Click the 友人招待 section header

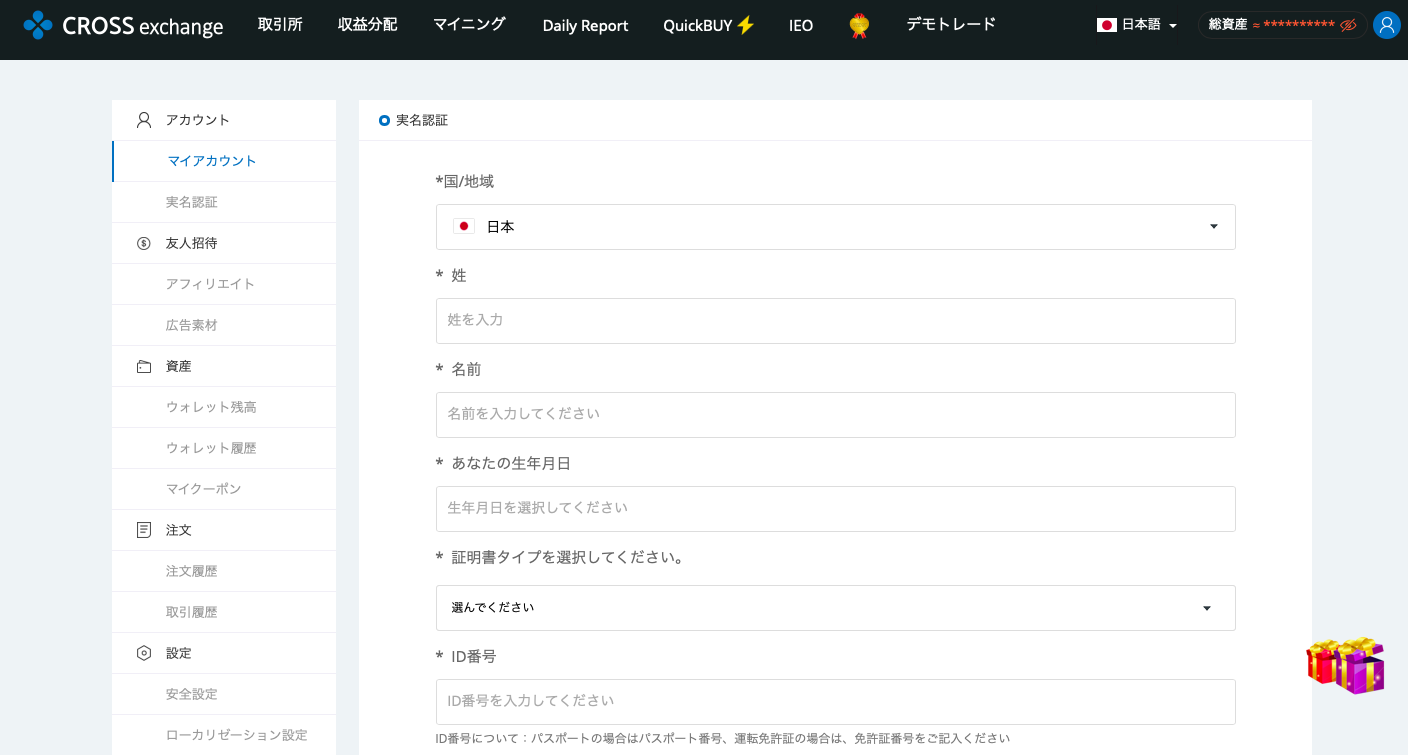pyautogui.click(x=191, y=243)
